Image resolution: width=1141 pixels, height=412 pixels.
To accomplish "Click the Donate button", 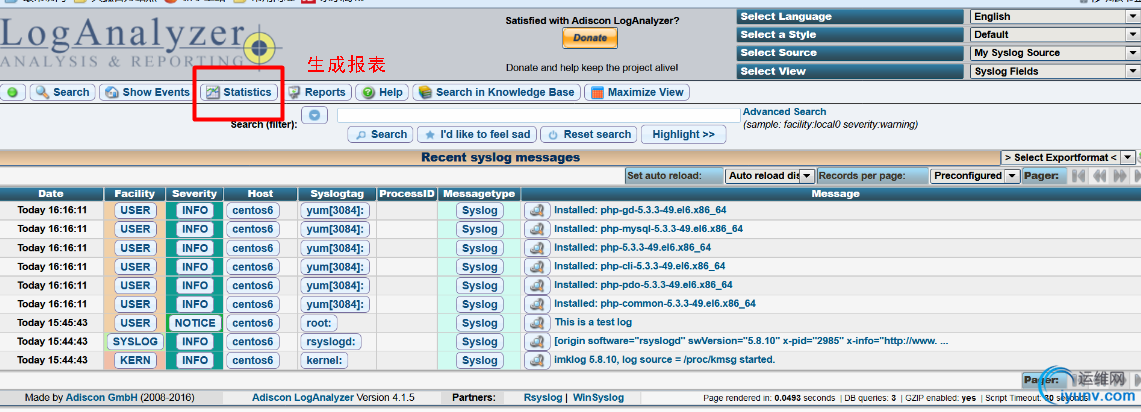I will pos(589,38).
